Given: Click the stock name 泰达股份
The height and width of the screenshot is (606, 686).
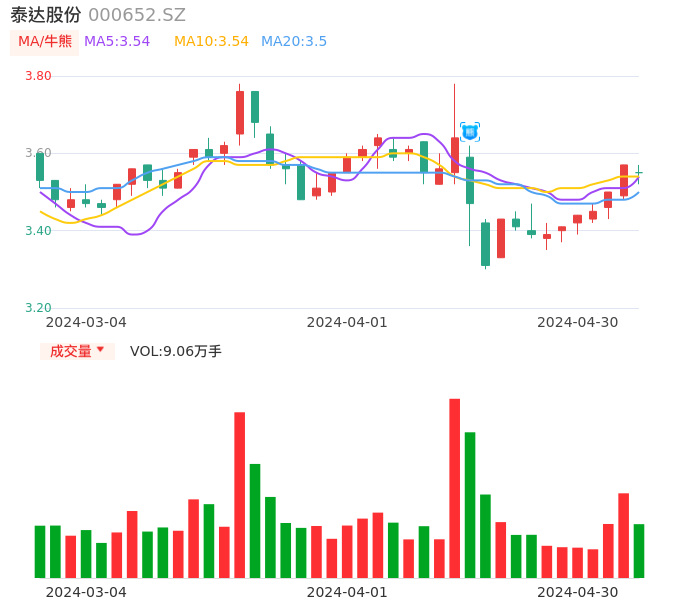Looking at the screenshot, I should [x=46, y=15].
